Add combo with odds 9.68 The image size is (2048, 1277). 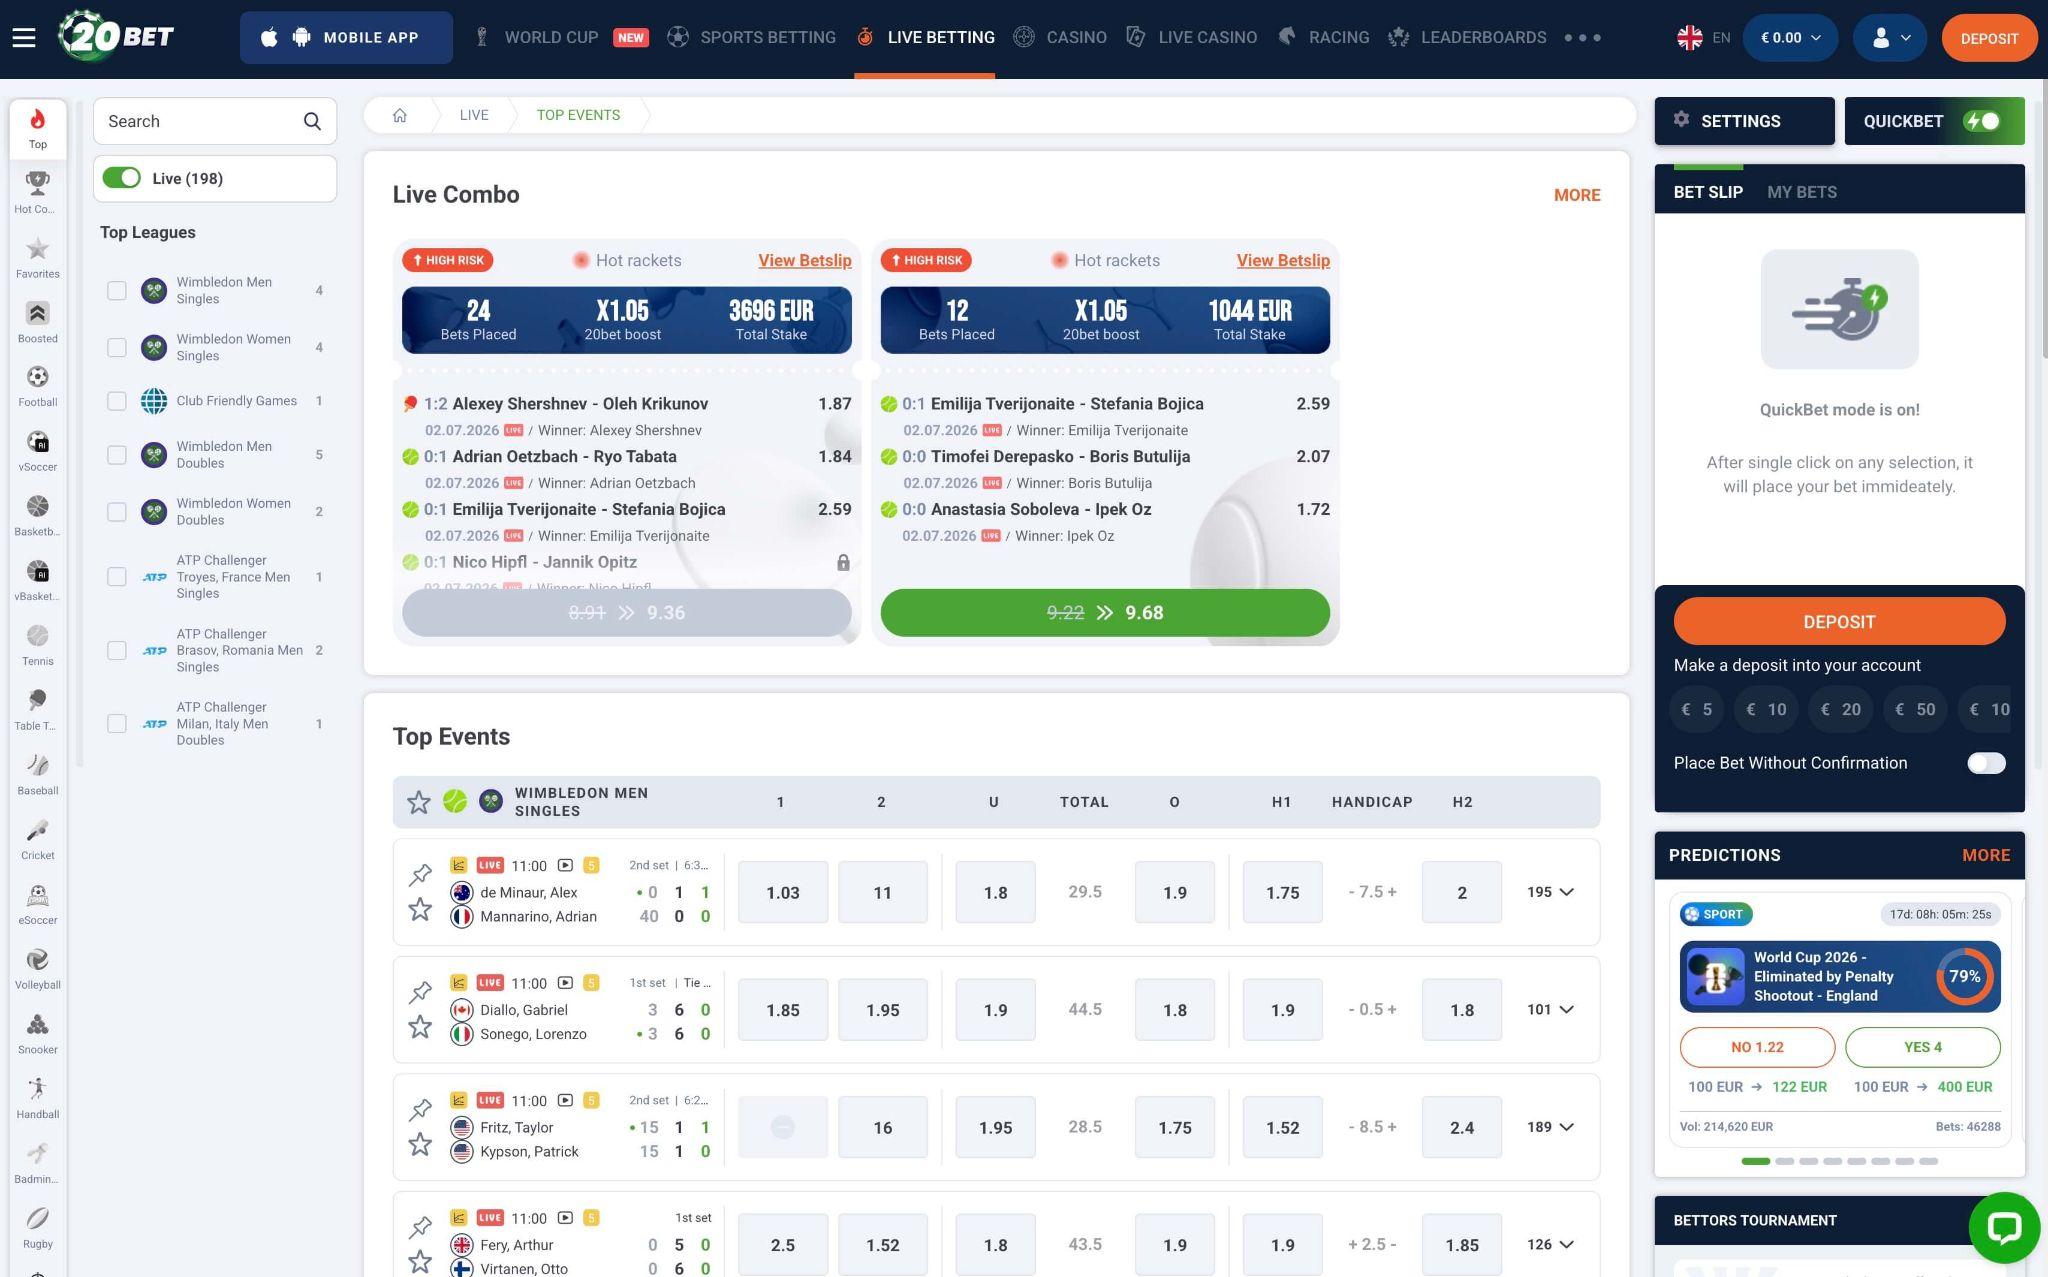[1105, 613]
